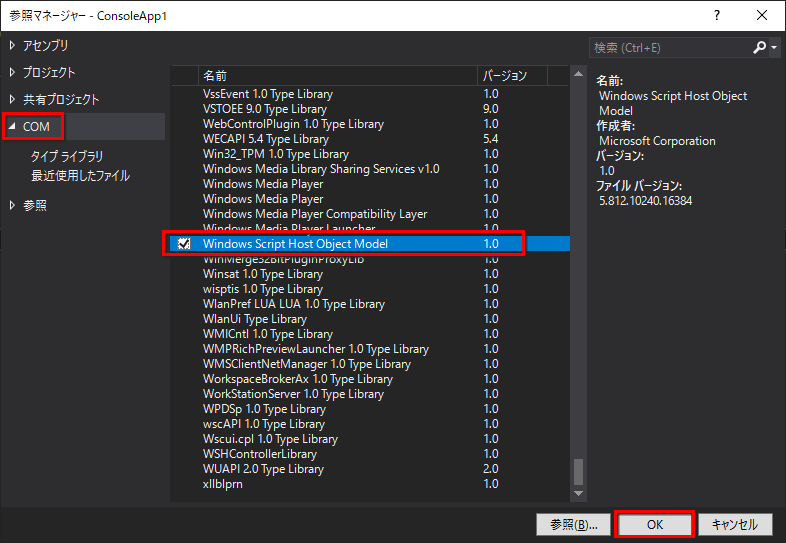Select 最近使用したファイル under COM
The width and height of the screenshot is (786, 543).
tap(80, 175)
